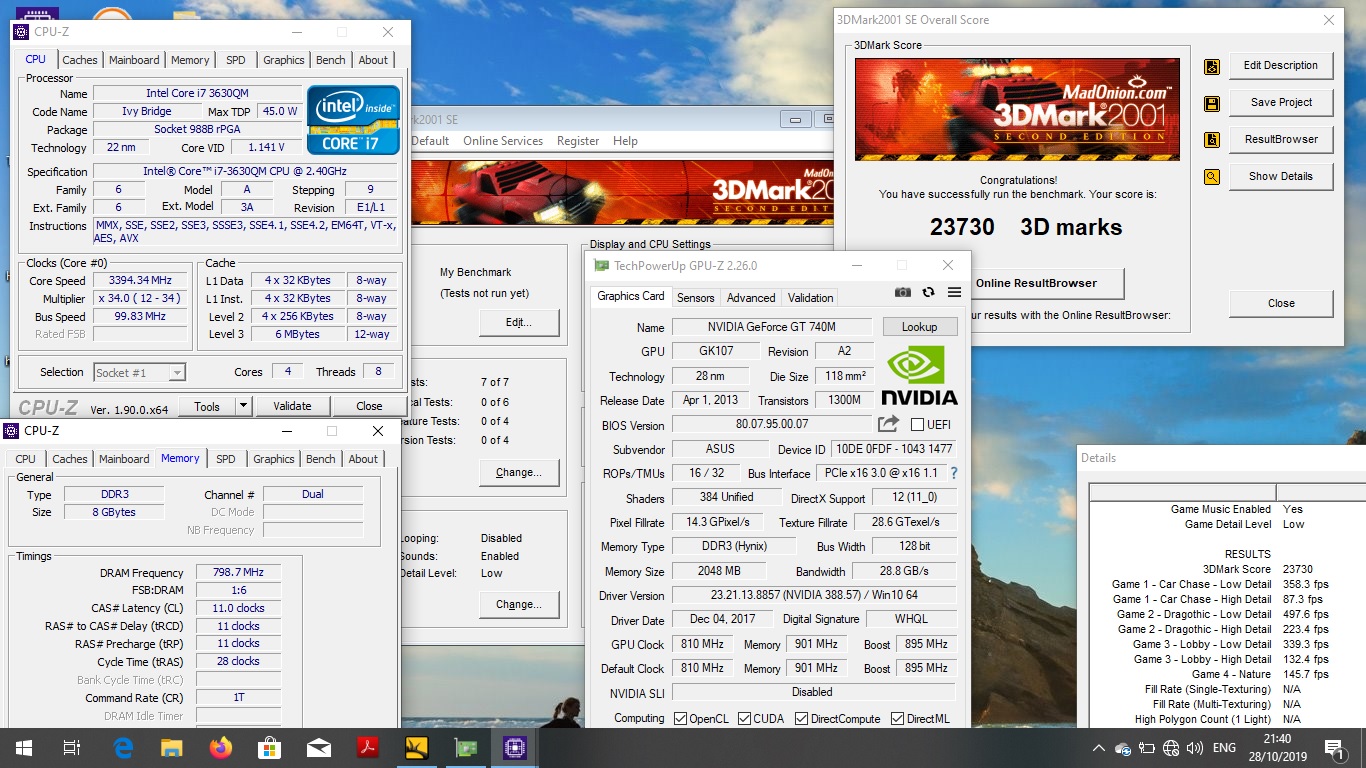
Task: Click the BIOS export share icon in GPU-Z
Action: [x=888, y=424]
